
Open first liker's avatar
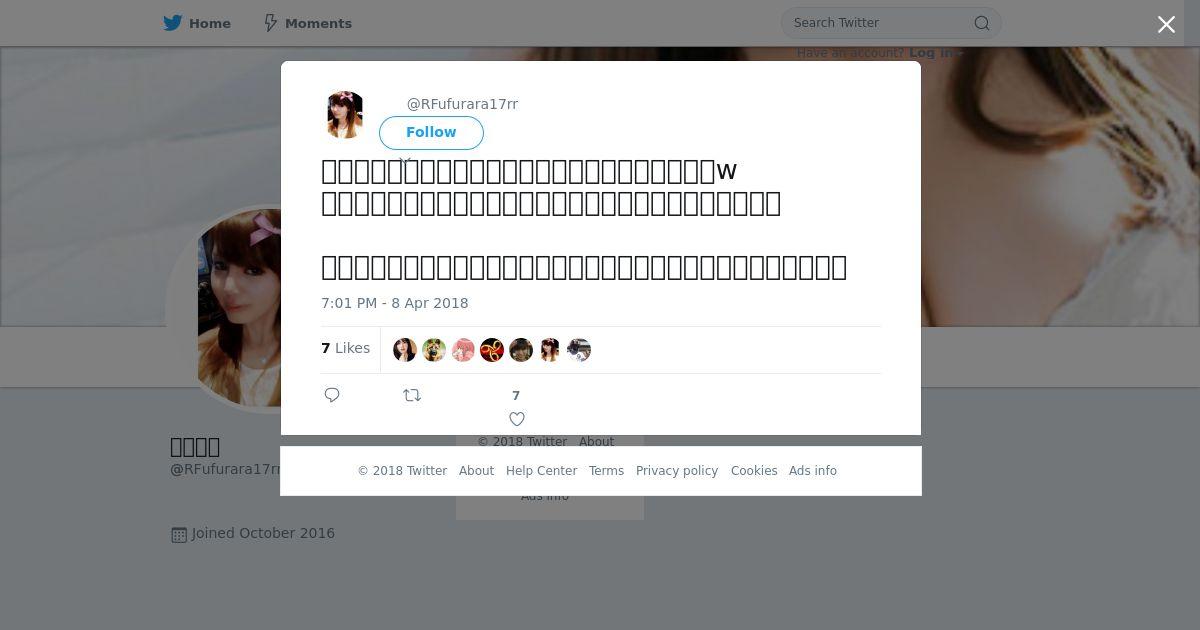point(405,349)
